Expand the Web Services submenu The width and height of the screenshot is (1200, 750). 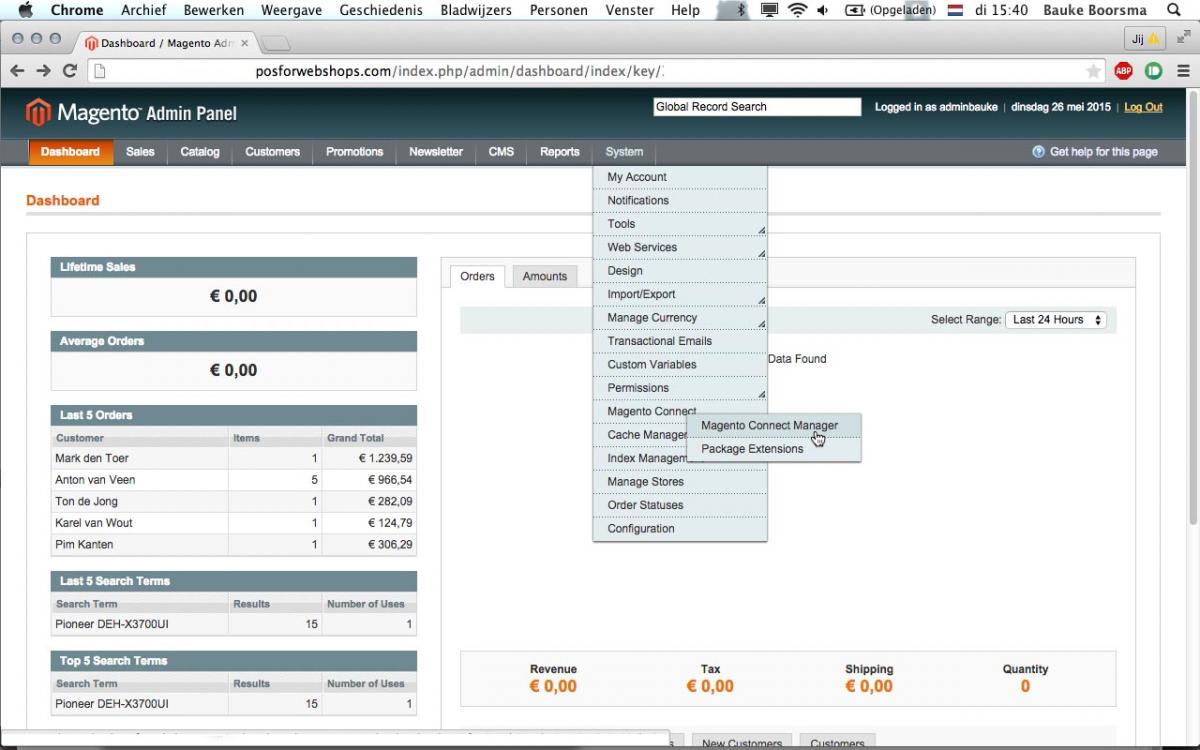point(680,247)
